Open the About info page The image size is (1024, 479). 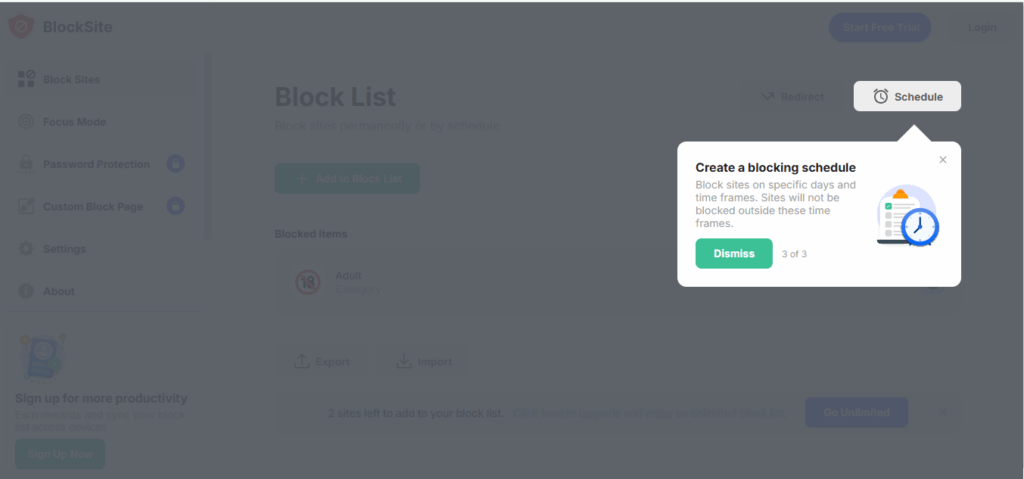point(58,291)
